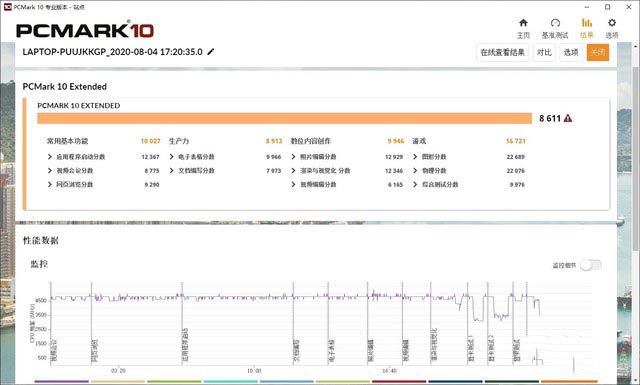Click 在线查看结果 view online button
640x385 pixels.
point(502,52)
